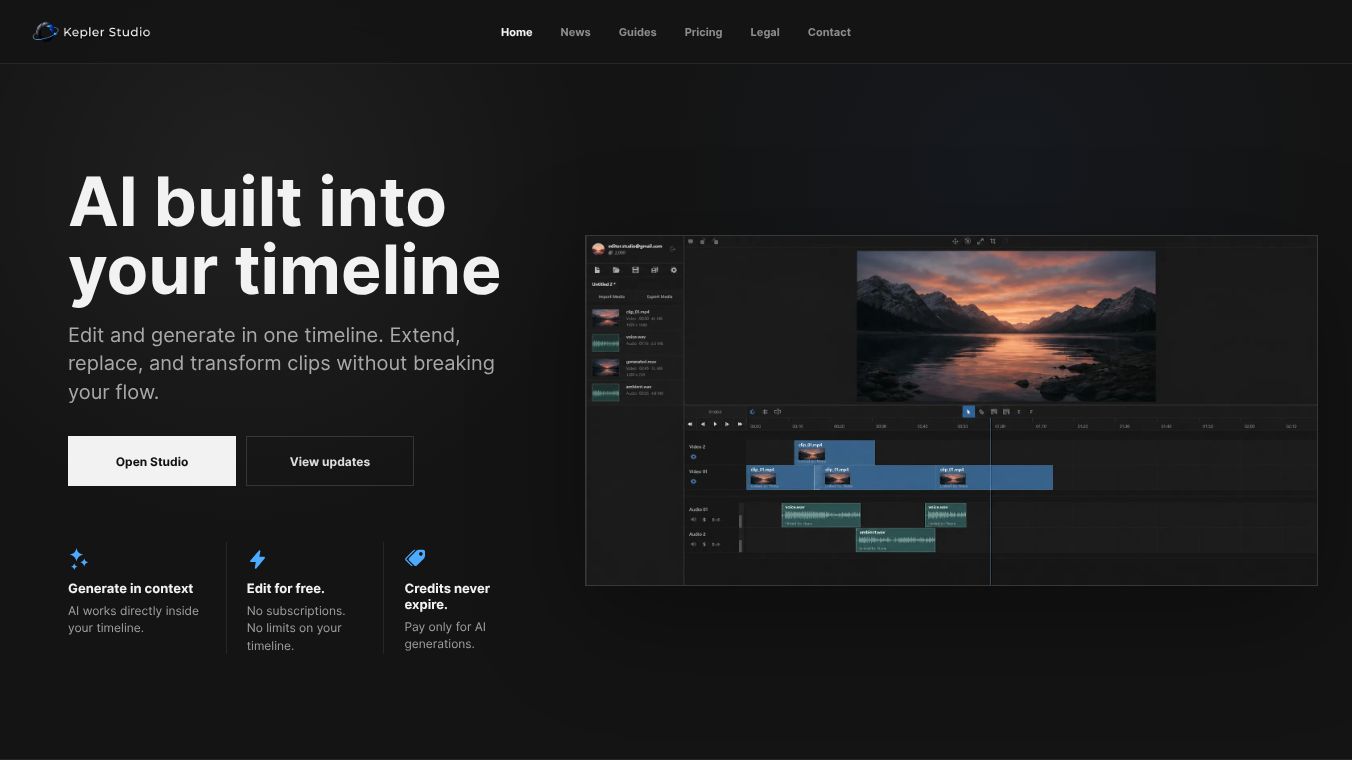Click the sunset preview image
The width and height of the screenshot is (1352, 760).
click(x=1006, y=326)
